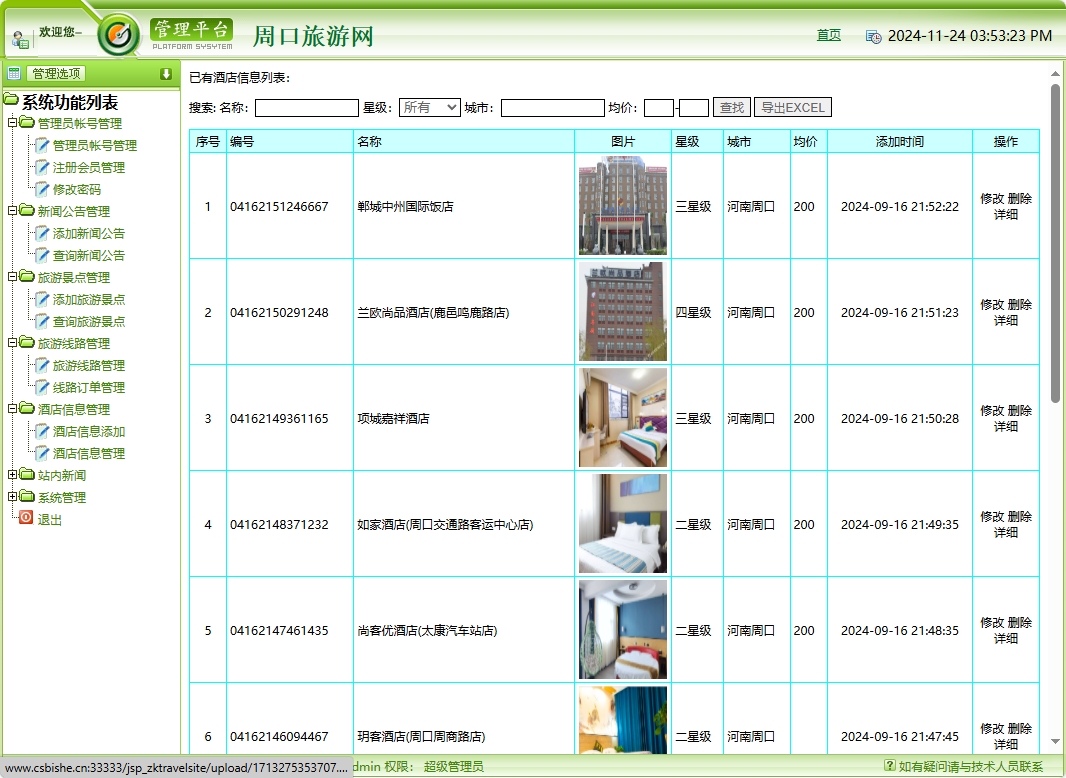
Task: Open the 星级 dropdown showing 所有
Action: coord(428,107)
